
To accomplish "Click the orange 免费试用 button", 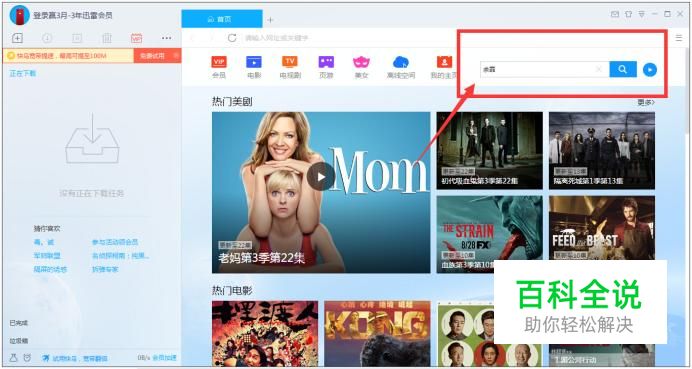I will (x=152, y=56).
